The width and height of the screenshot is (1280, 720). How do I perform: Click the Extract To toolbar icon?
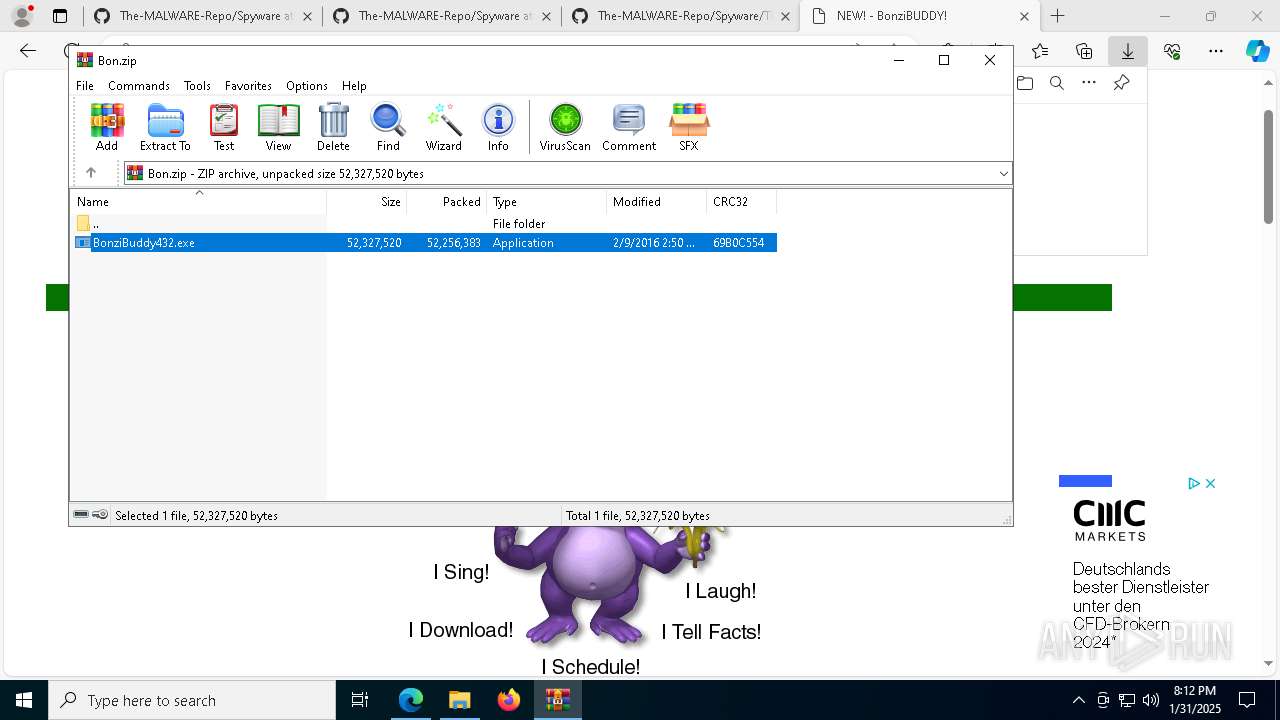165,127
